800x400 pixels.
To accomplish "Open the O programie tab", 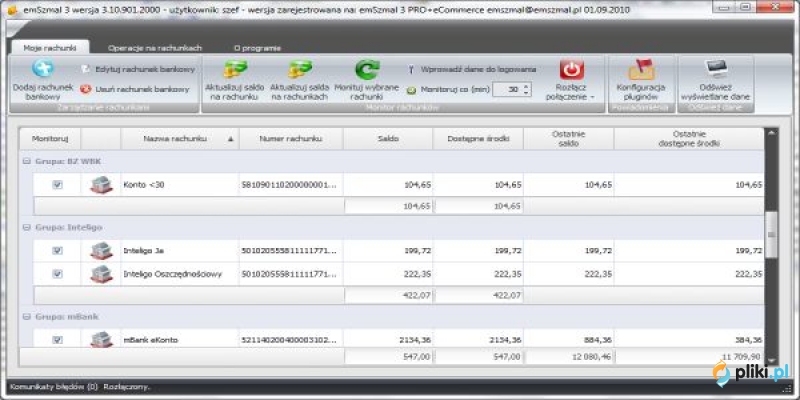I will click(258, 48).
